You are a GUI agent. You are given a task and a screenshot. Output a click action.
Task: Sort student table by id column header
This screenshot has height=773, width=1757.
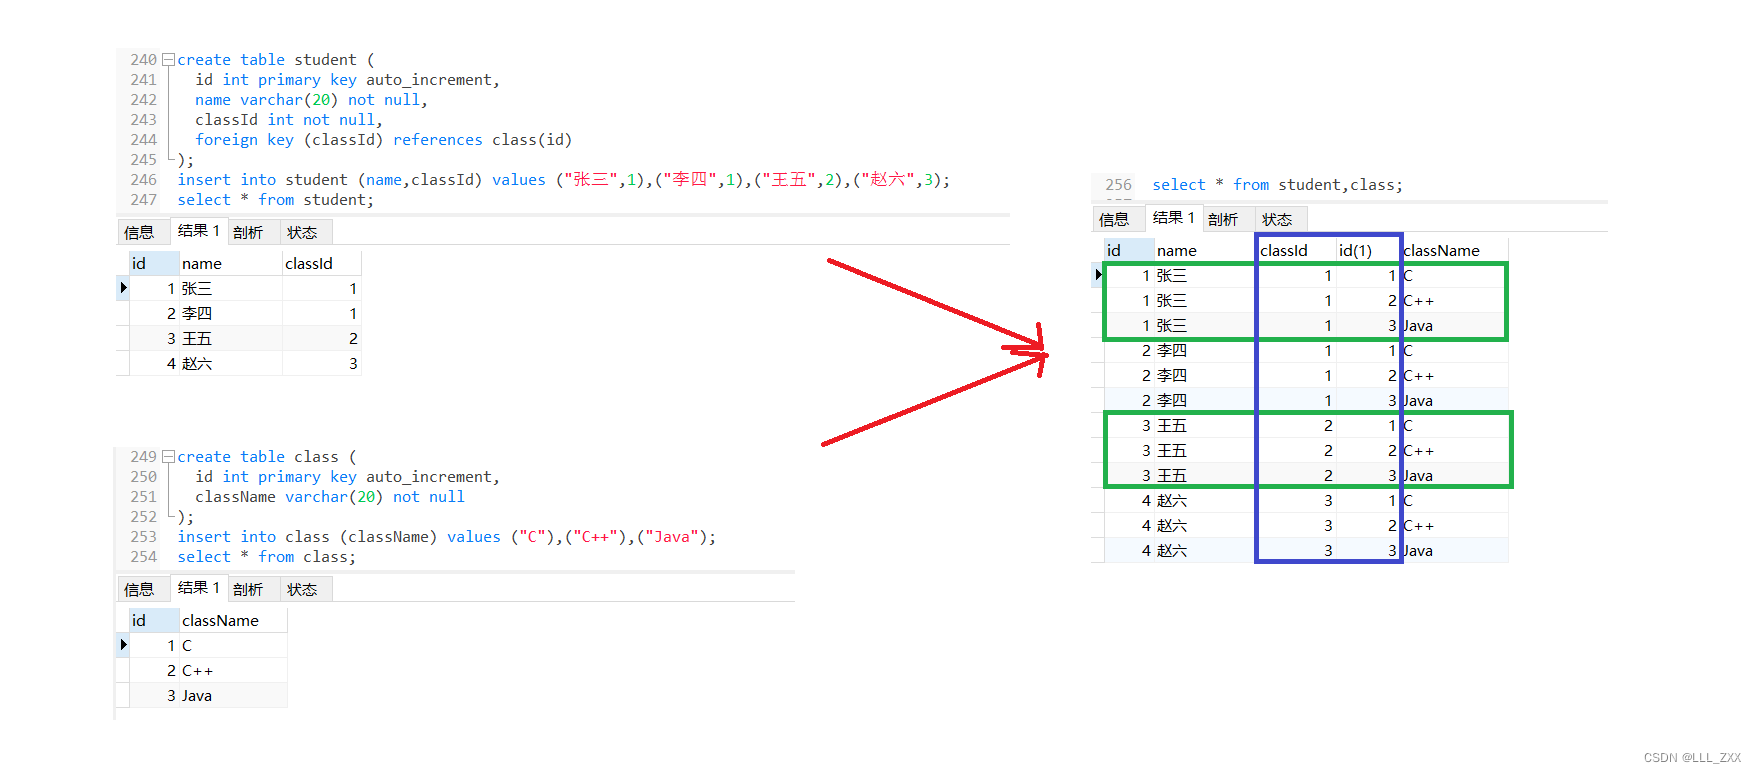[154, 263]
